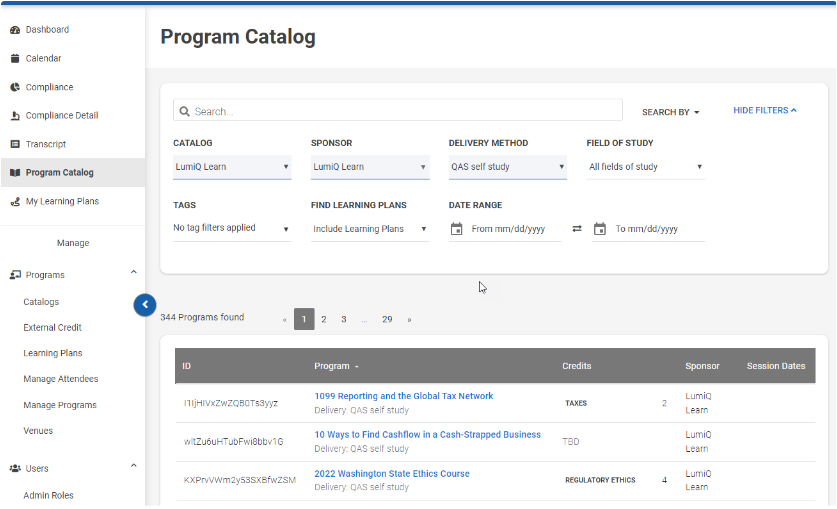Expand the Field of Study dropdown
Screen dimensions: 837x509
pos(645,167)
